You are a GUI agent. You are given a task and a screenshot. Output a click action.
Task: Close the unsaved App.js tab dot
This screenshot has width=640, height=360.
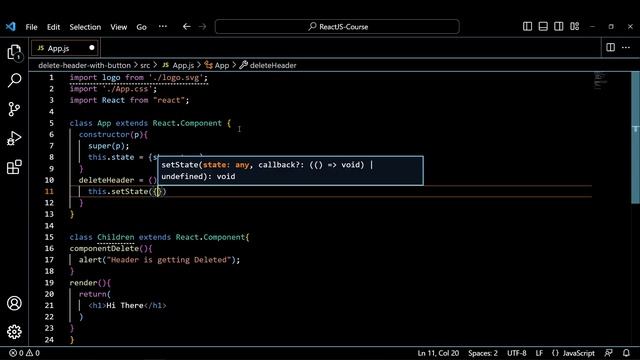click(92, 48)
